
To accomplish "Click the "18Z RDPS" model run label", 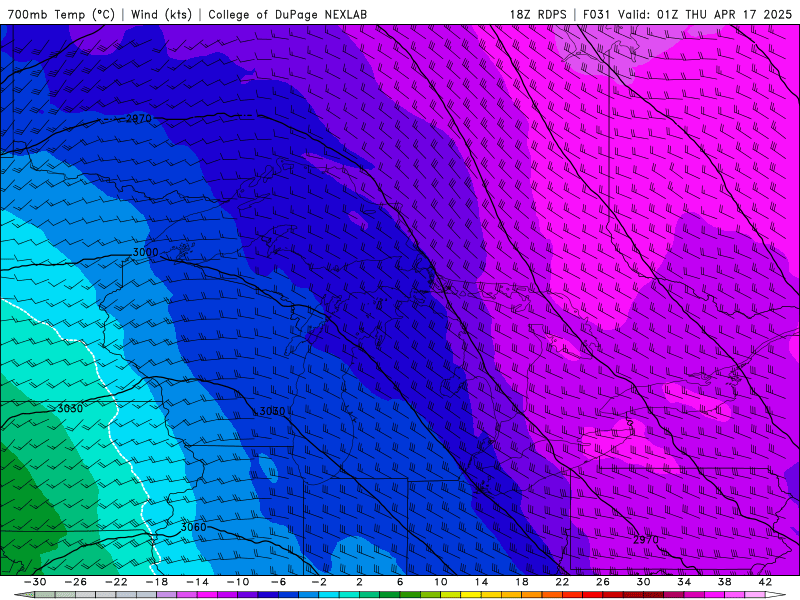I will (538, 14).
